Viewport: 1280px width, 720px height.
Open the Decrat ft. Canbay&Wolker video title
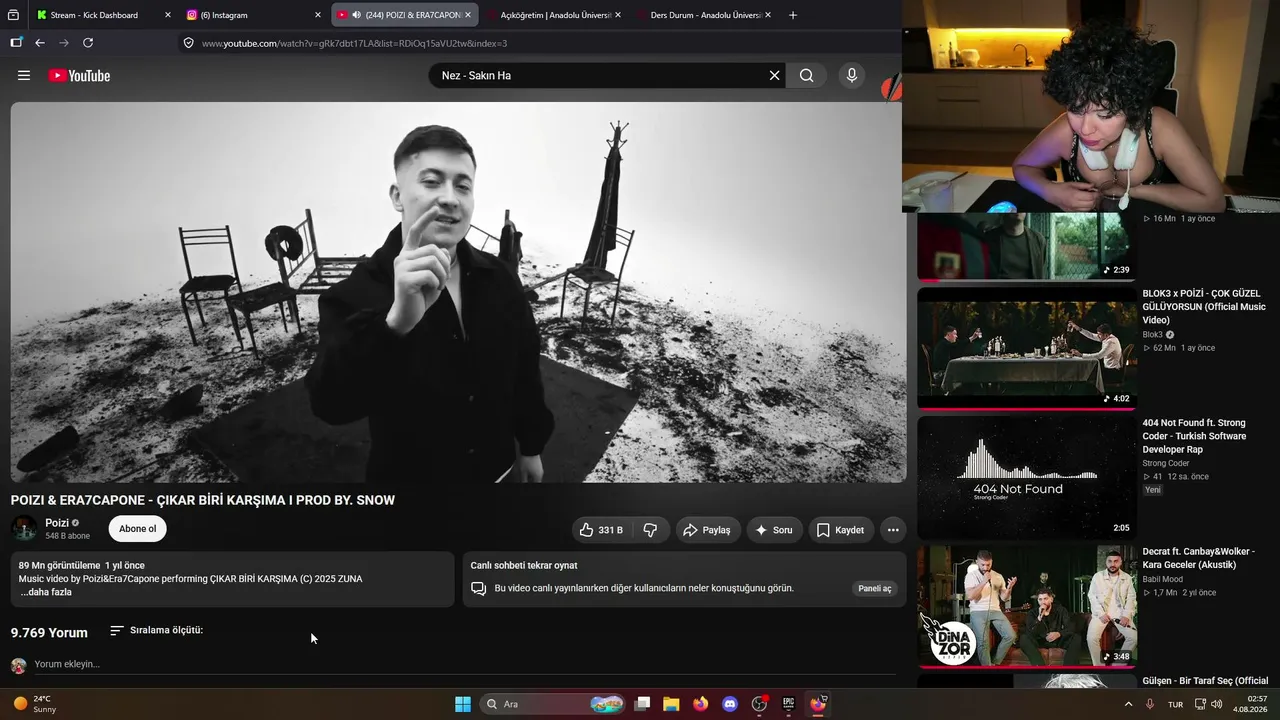coord(1198,558)
